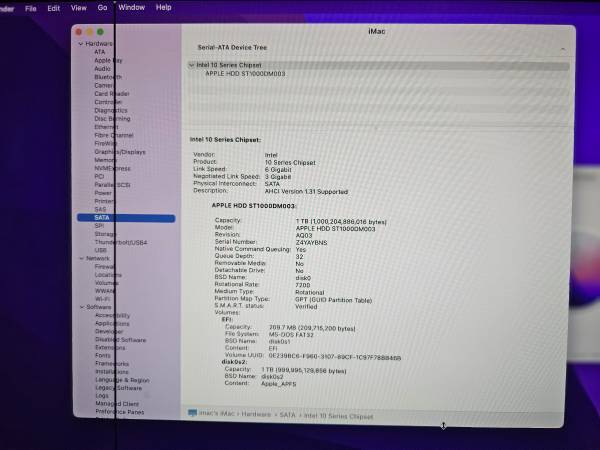Click the Serial-ATA Device Tree column header
600x450 pixels.
click(235, 47)
